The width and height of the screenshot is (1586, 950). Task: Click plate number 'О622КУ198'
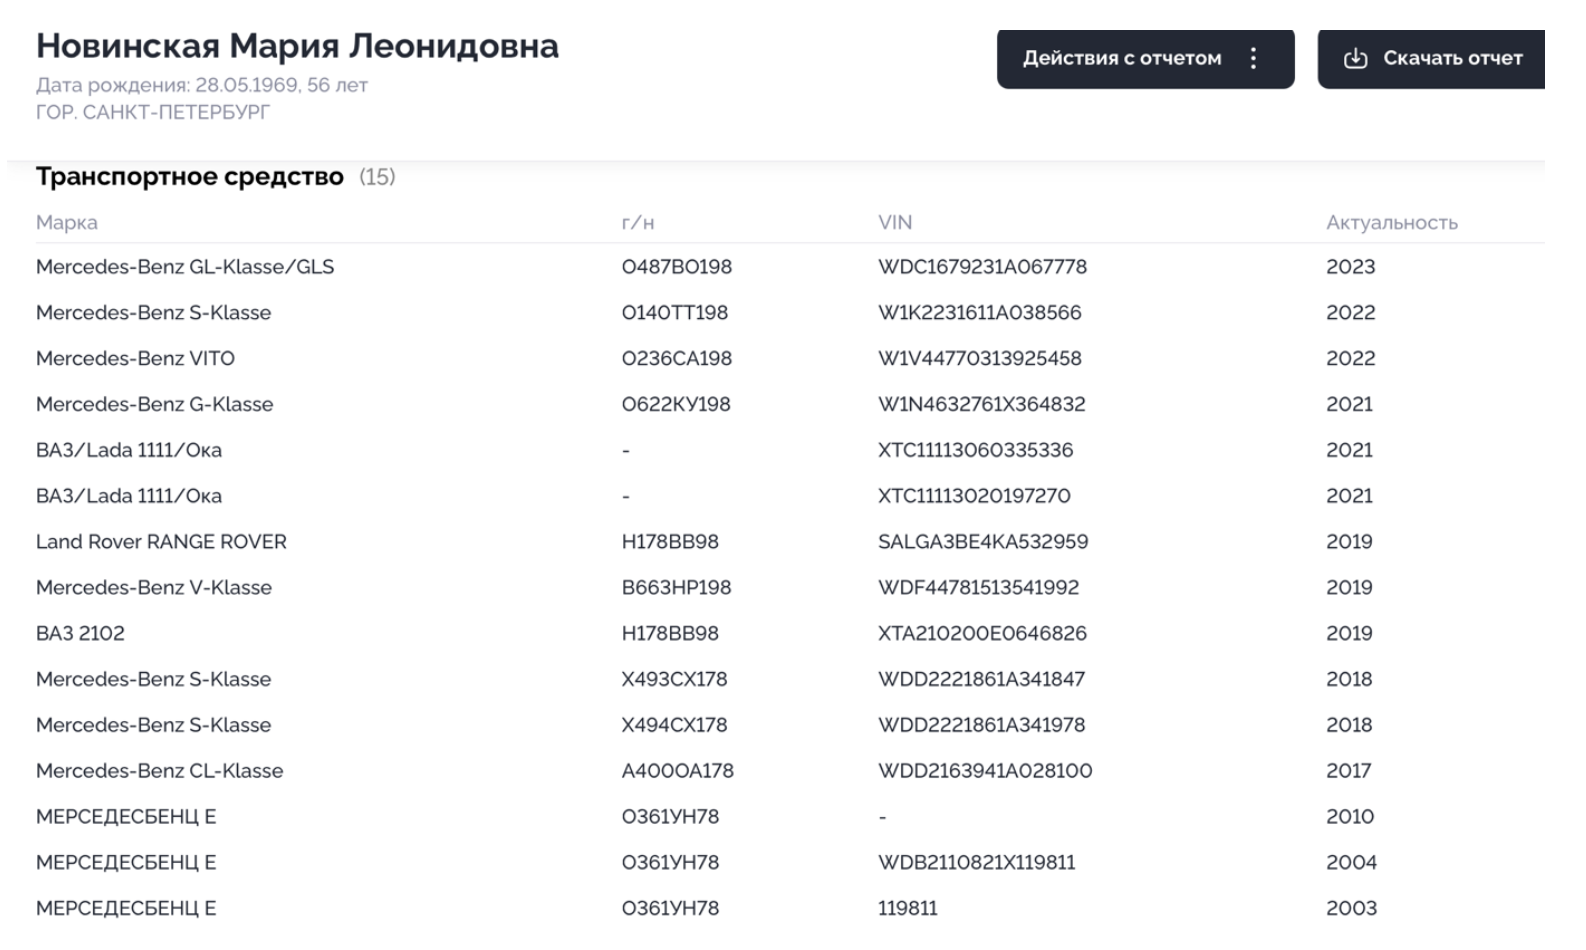pyautogui.click(x=676, y=405)
